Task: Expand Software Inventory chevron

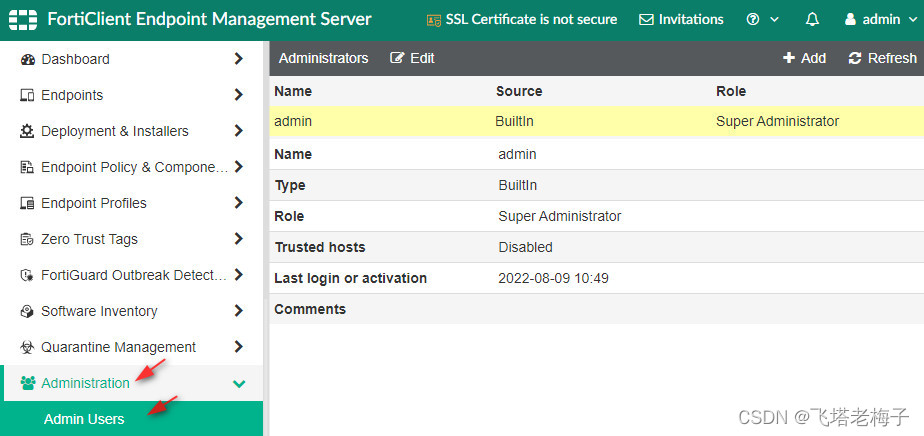Action: pos(239,311)
